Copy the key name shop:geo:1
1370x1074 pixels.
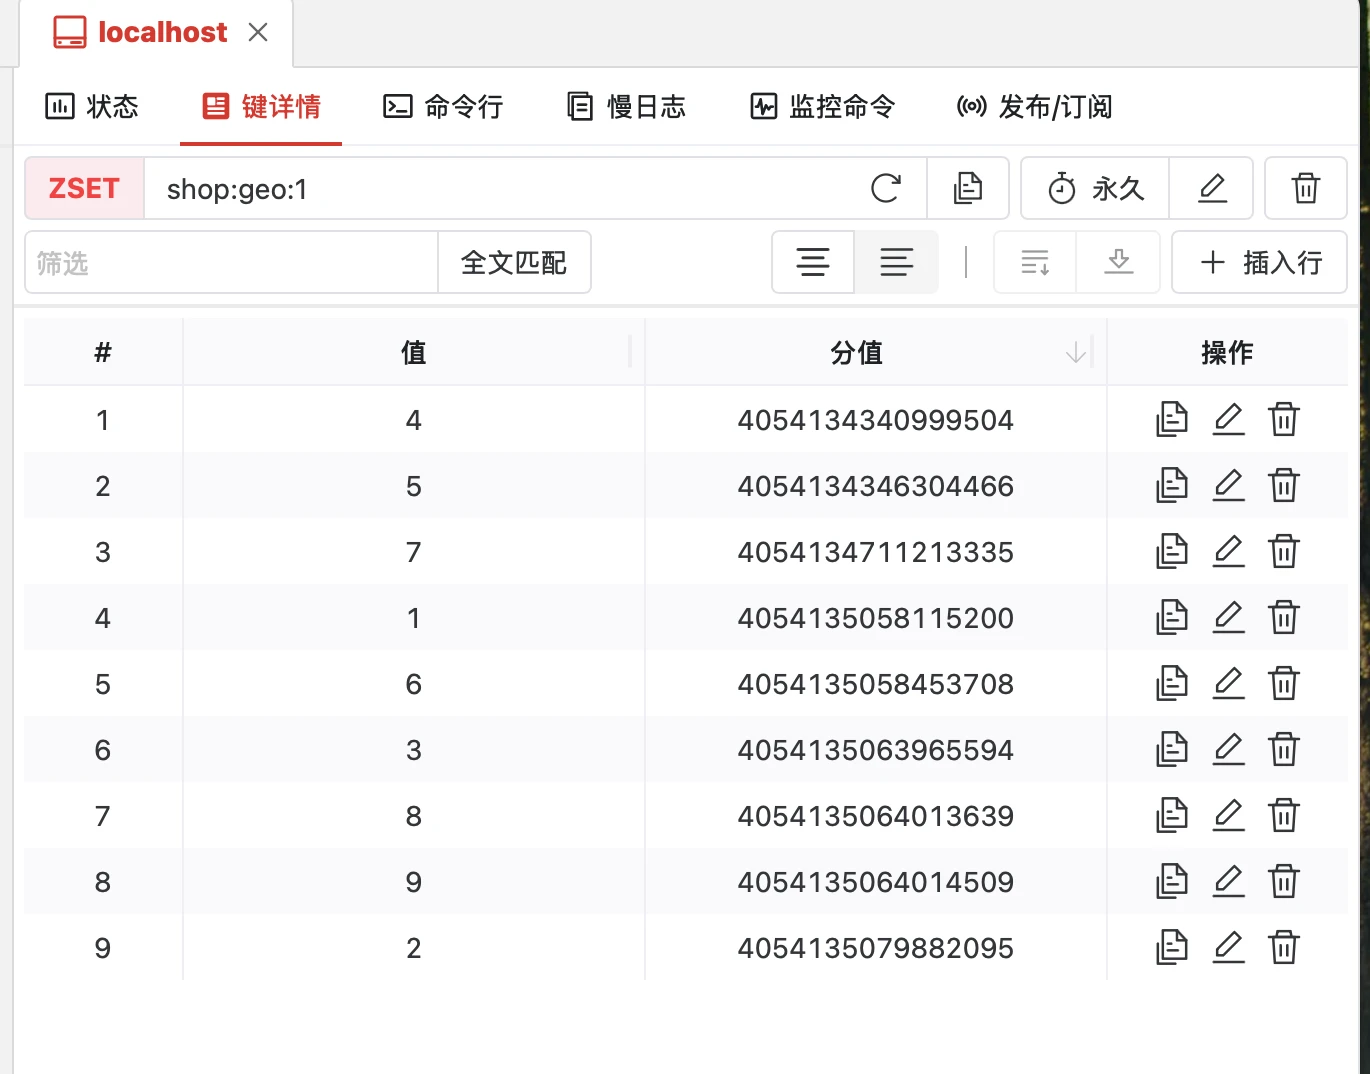click(x=967, y=188)
